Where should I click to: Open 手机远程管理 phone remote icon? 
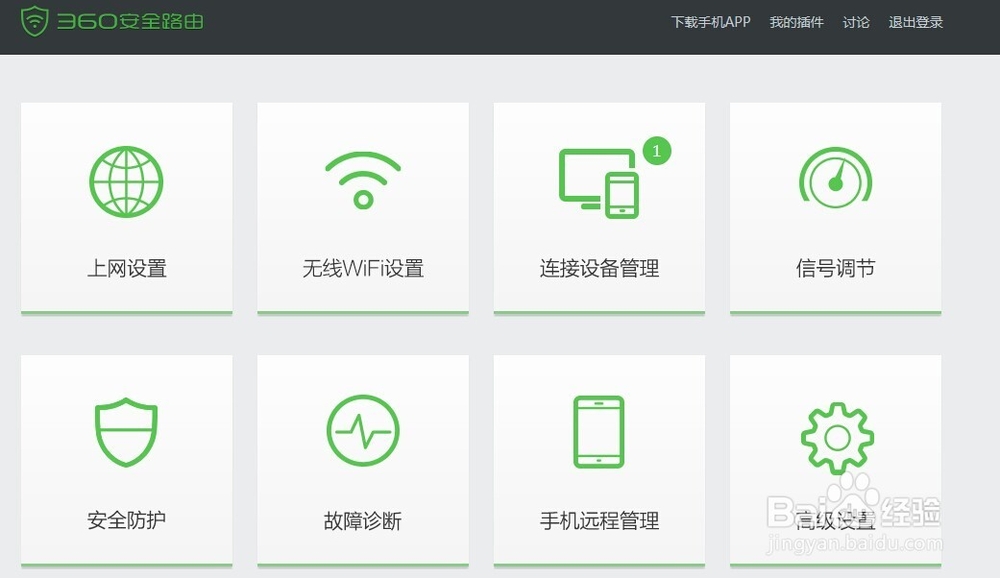click(x=598, y=432)
